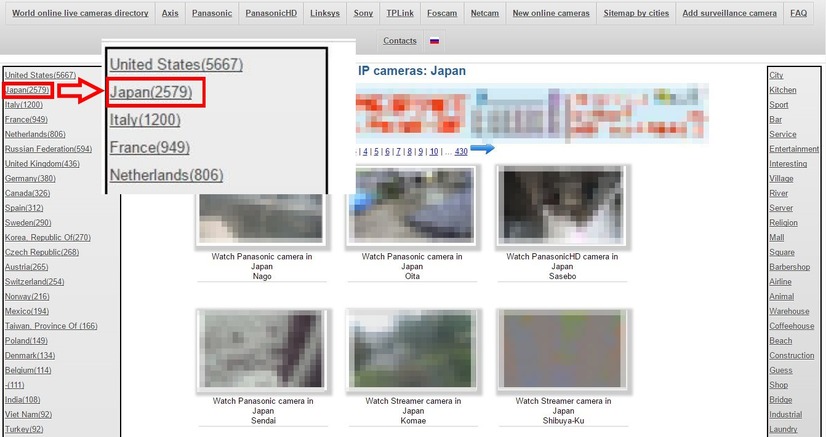Open the Oita Panasonic camera thumbnail
This screenshot has height=437, width=826.
[412, 206]
